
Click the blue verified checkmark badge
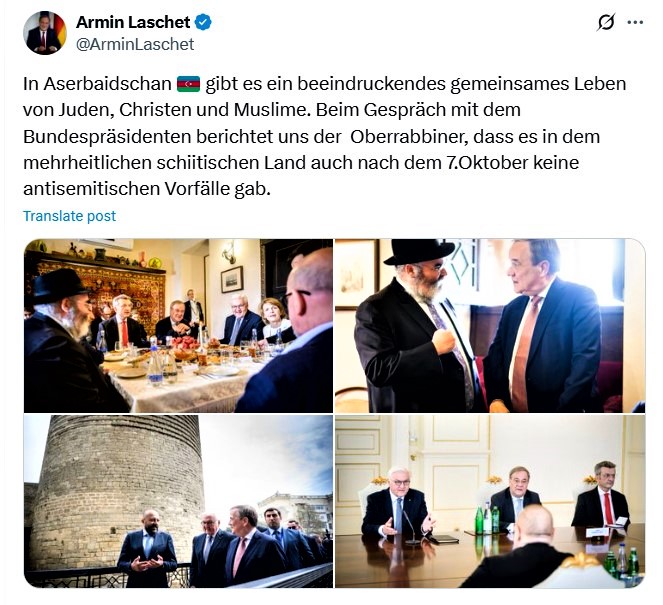pos(203,22)
